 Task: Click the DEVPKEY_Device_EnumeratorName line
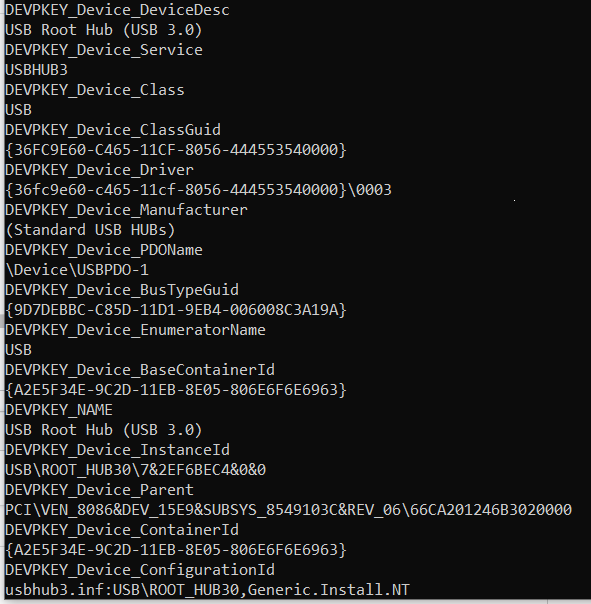point(135,330)
